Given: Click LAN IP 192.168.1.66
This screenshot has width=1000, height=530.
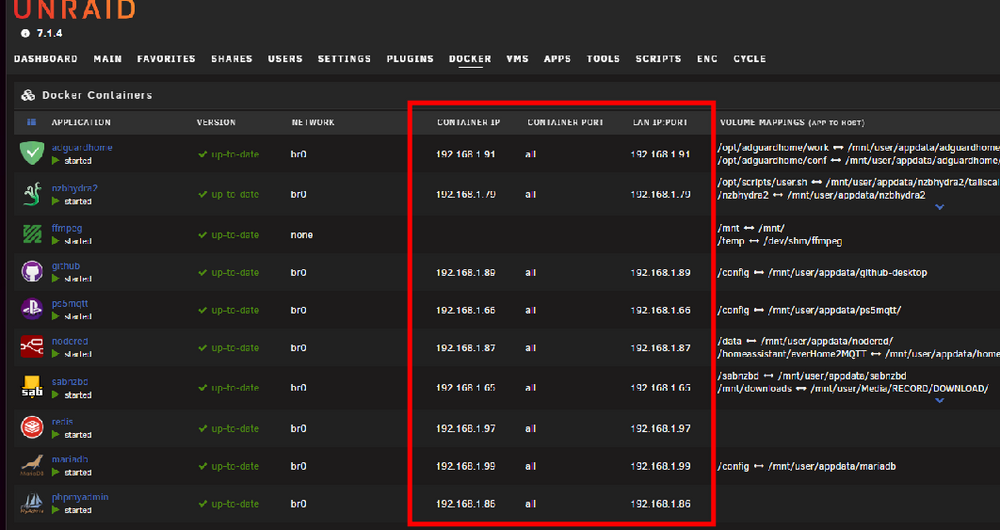Looking at the screenshot, I should (660, 310).
